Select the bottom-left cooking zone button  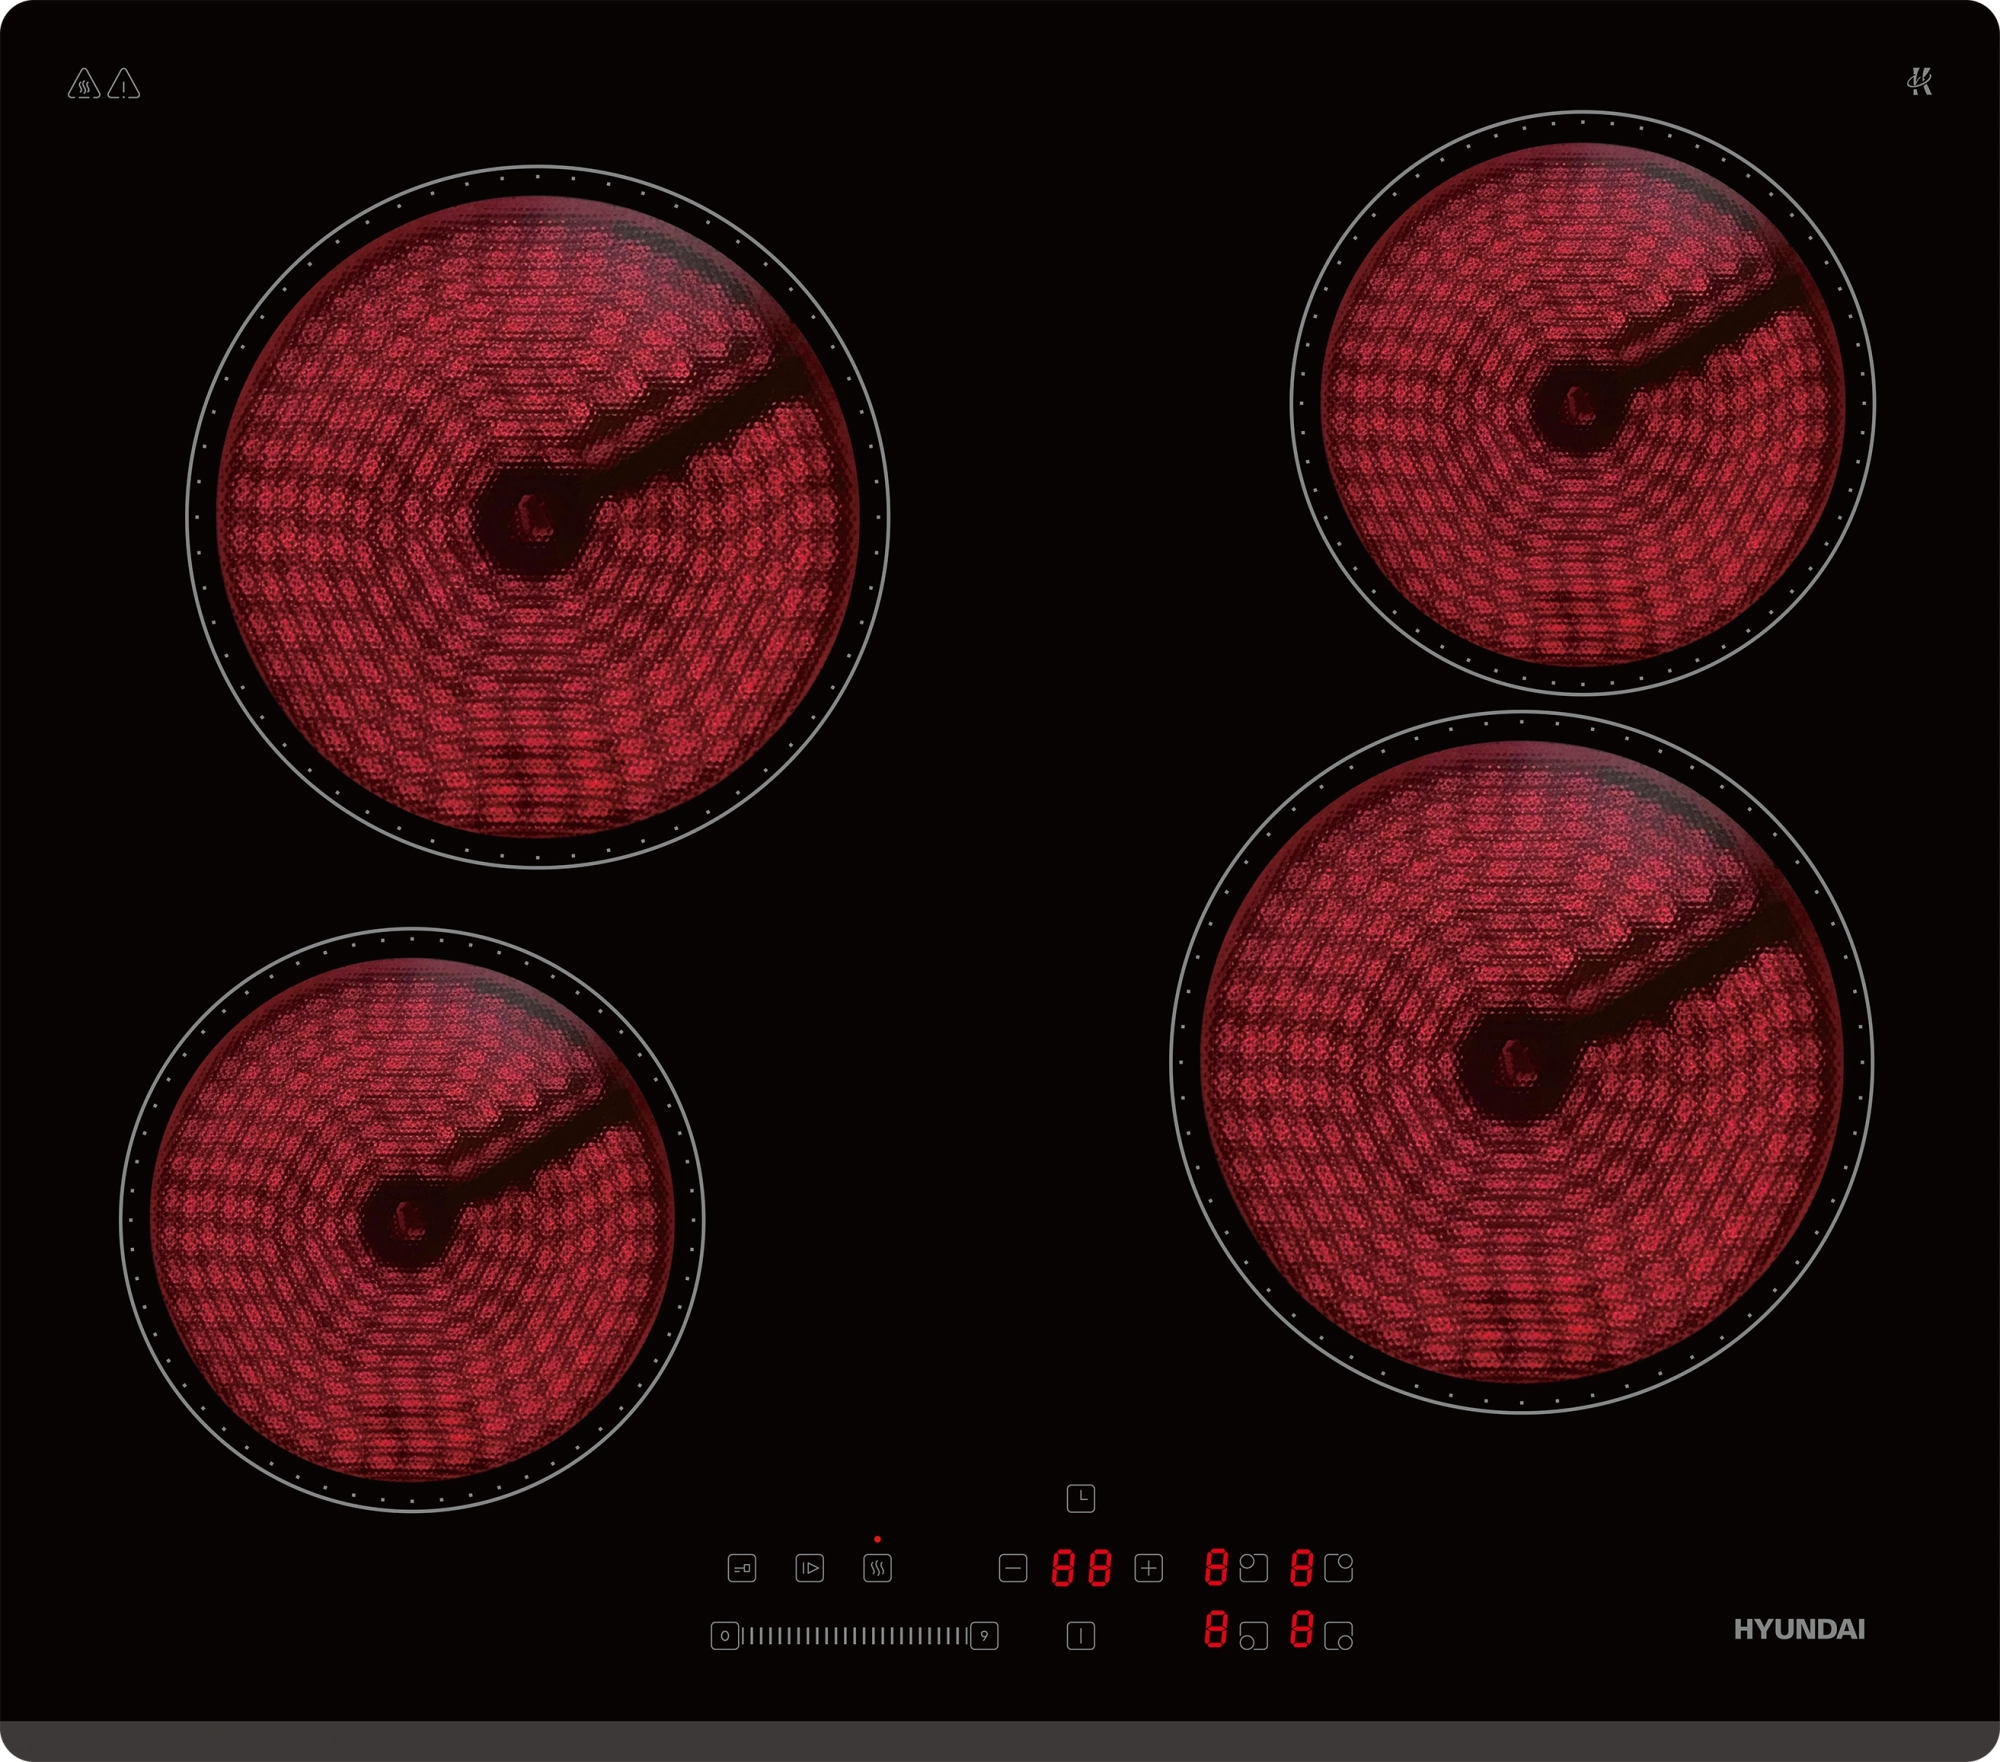coord(1253,1636)
